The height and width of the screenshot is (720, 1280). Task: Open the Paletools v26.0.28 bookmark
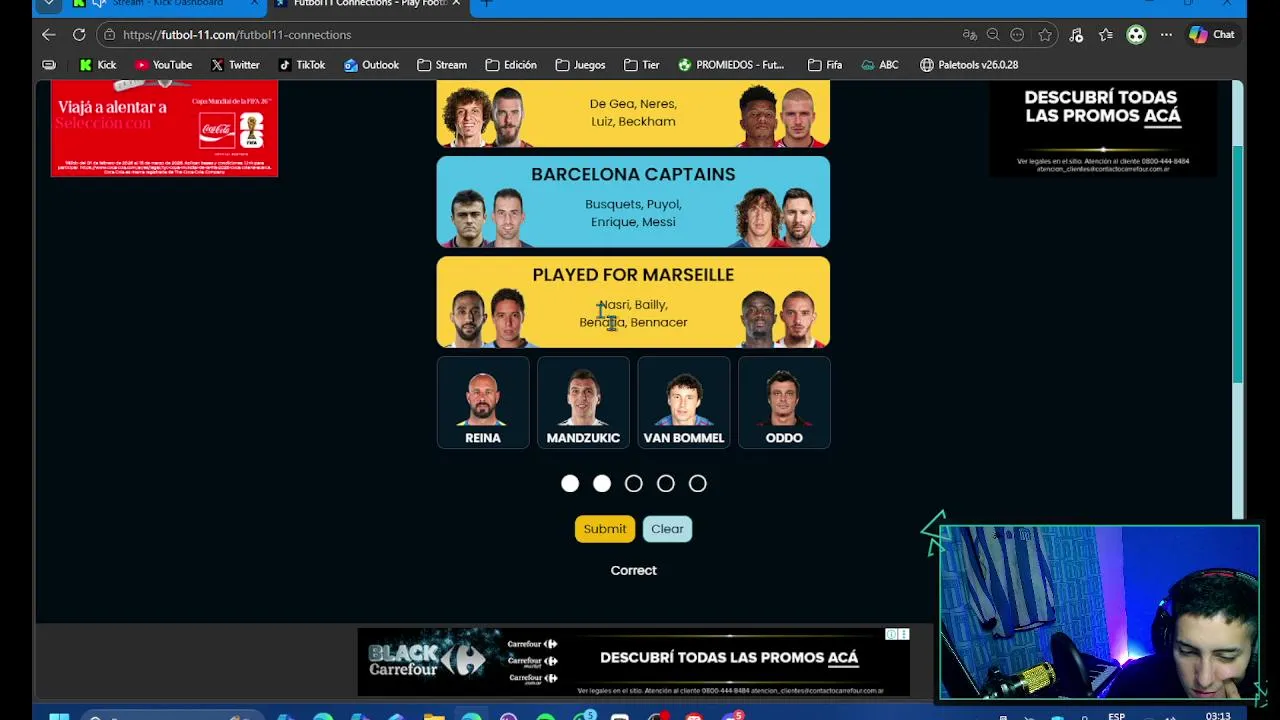968,65
